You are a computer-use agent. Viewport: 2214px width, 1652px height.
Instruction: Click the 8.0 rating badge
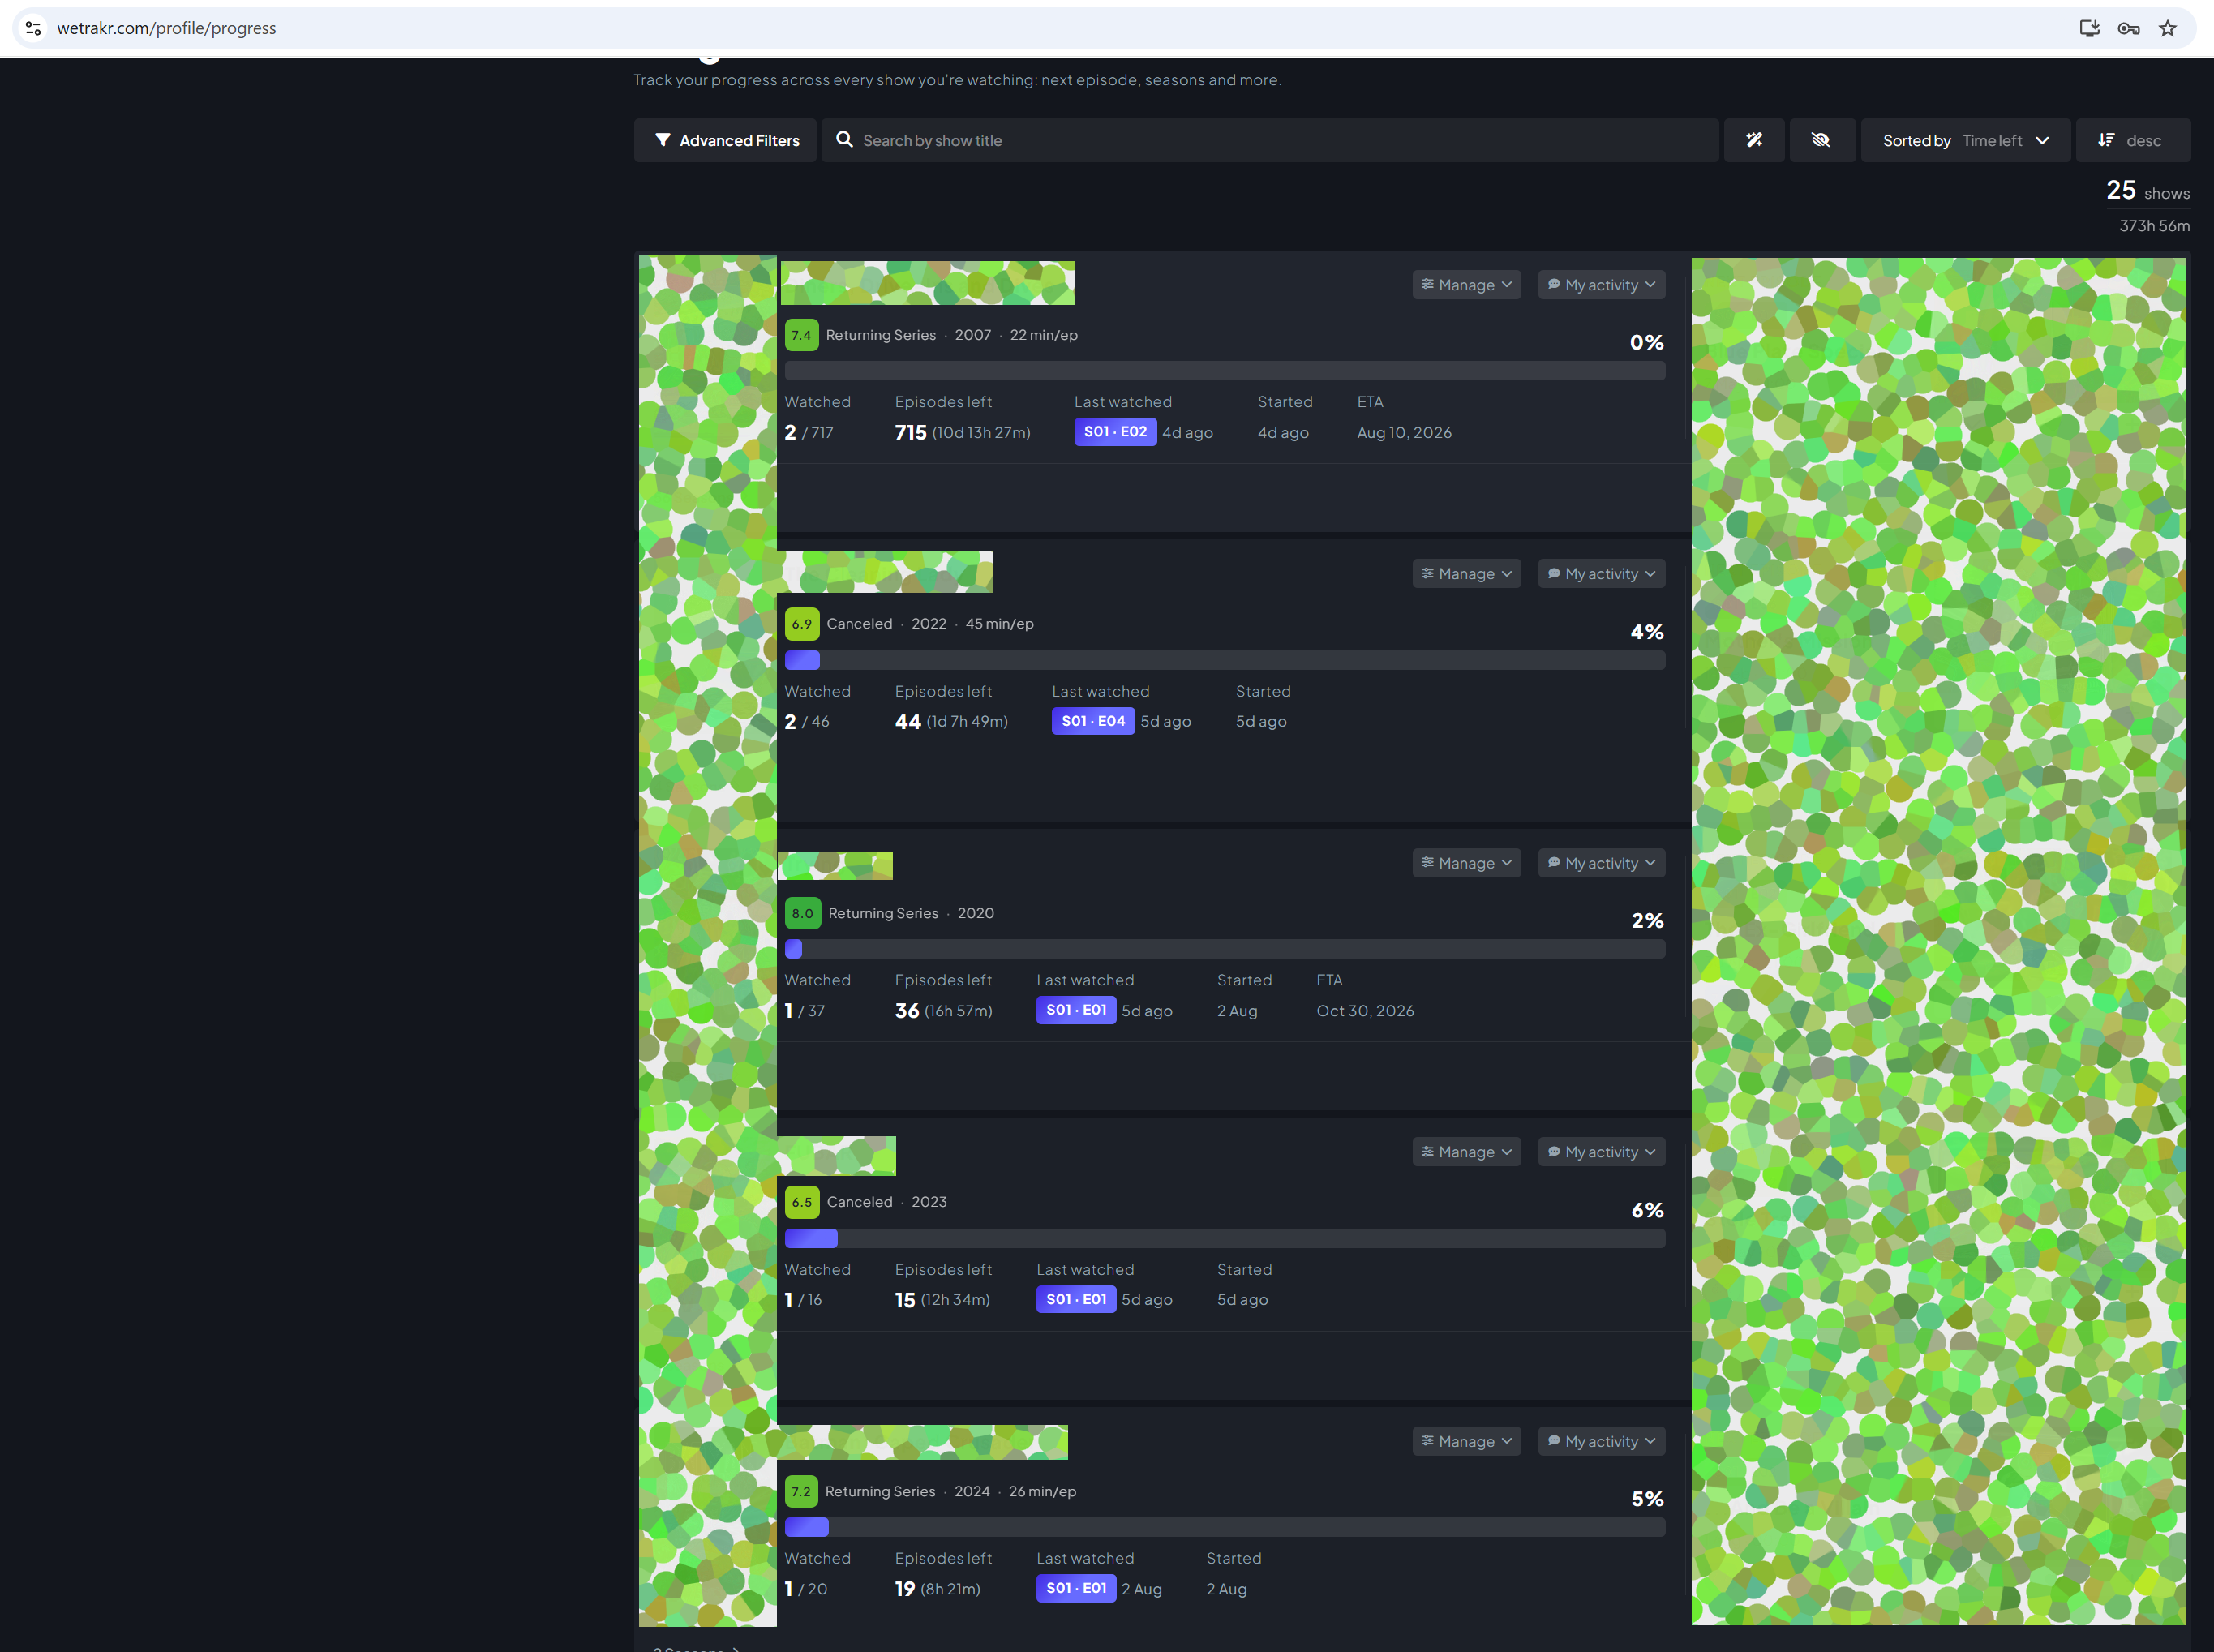click(803, 913)
